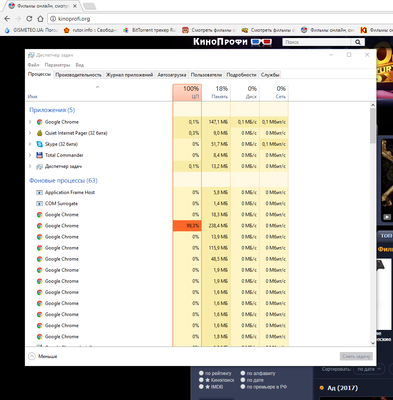Expand the Google Chrome application entry
Viewport: 393px width, 400px height.
coord(30,122)
